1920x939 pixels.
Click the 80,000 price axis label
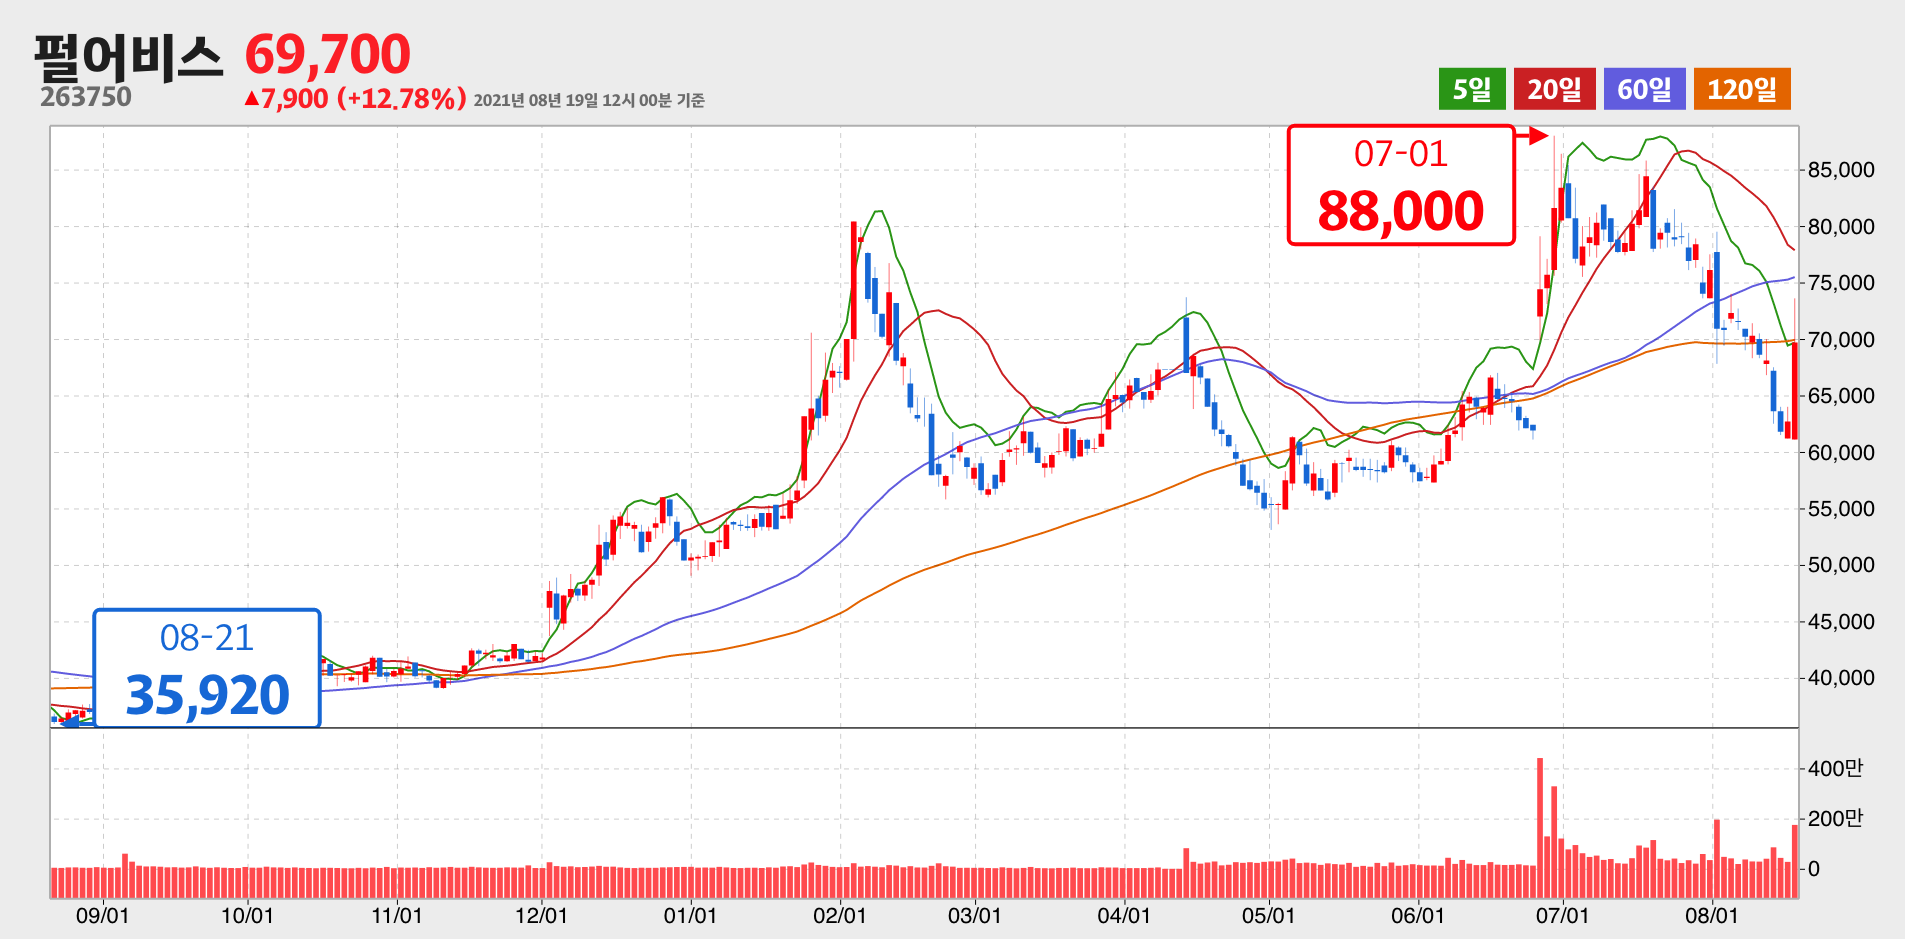(1841, 227)
